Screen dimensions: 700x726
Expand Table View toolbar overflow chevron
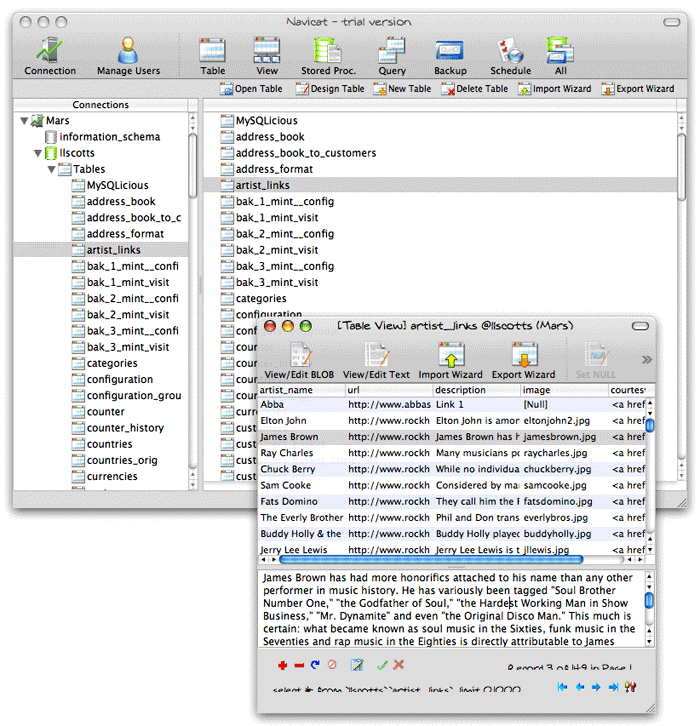[647, 359]
